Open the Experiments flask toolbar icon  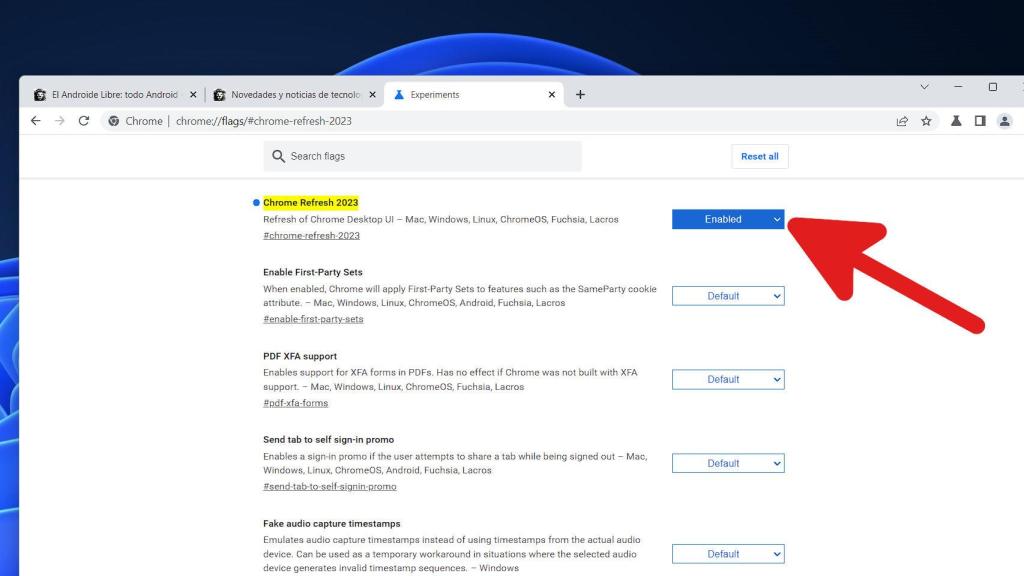(956, 121)
